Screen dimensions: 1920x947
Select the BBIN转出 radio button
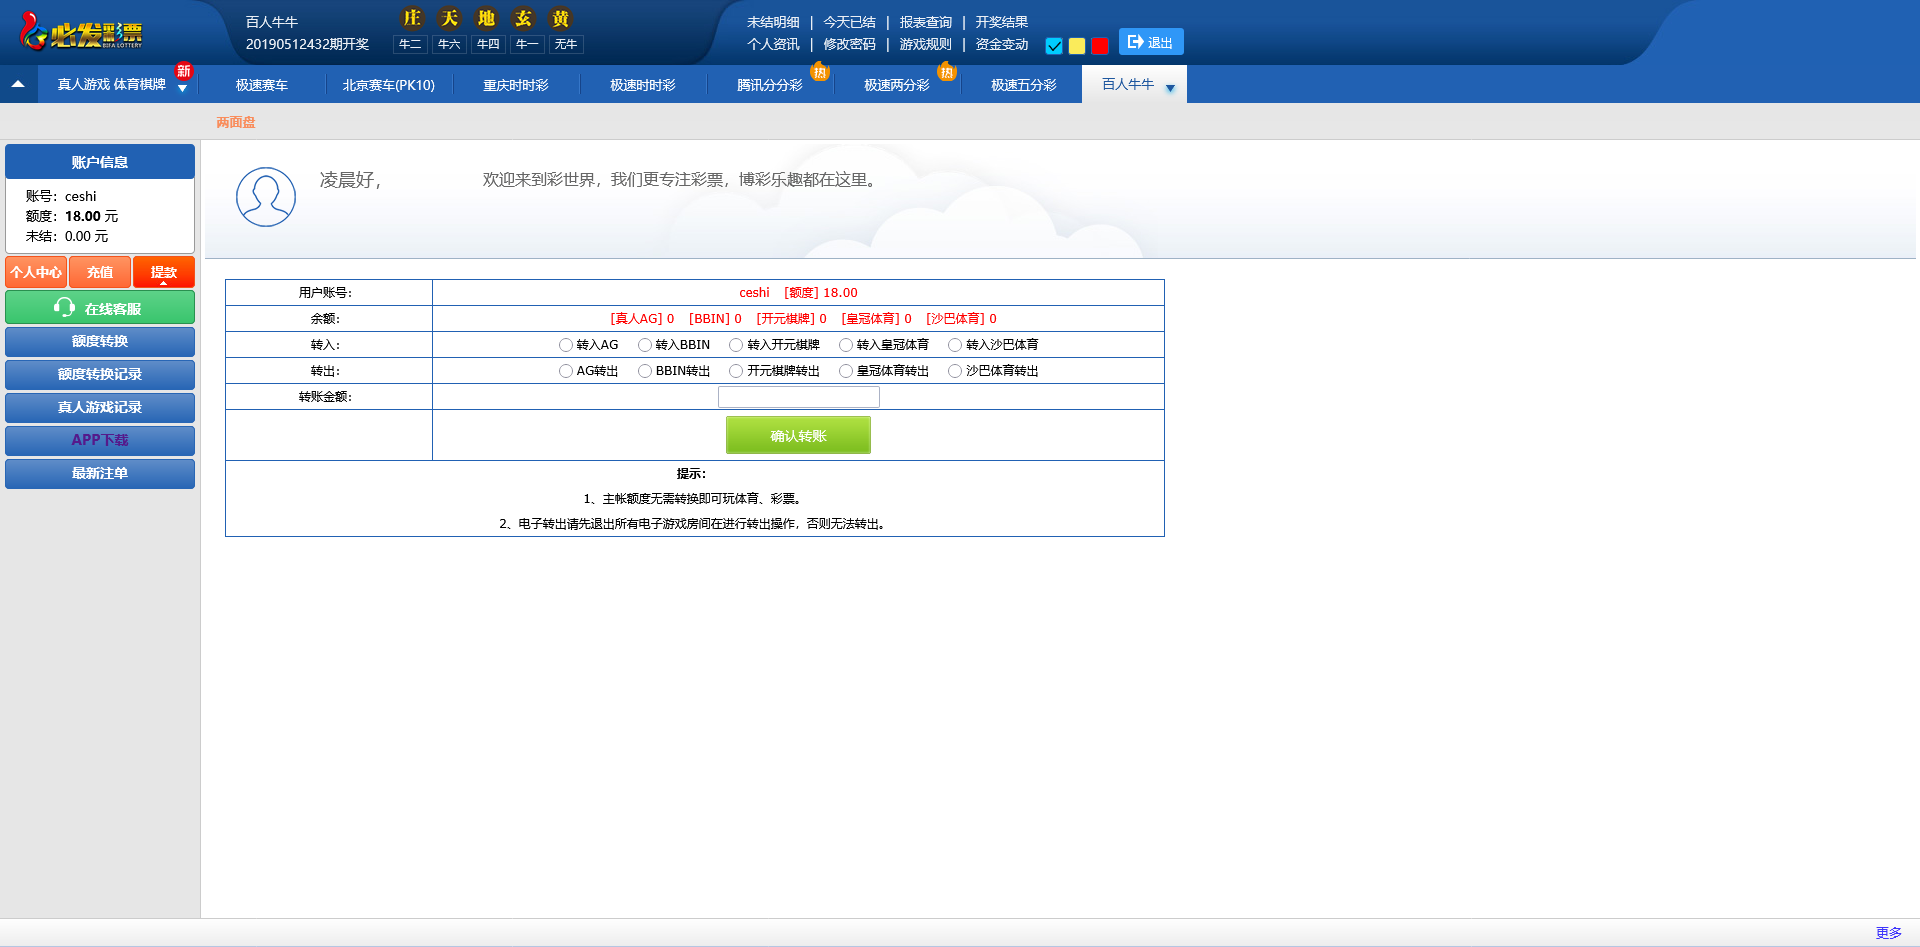(645, 371)
